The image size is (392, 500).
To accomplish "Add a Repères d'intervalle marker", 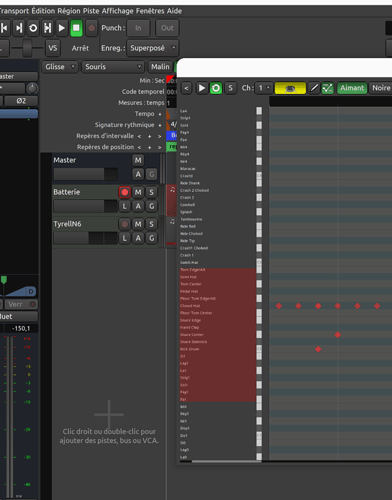I will (149, 136).
